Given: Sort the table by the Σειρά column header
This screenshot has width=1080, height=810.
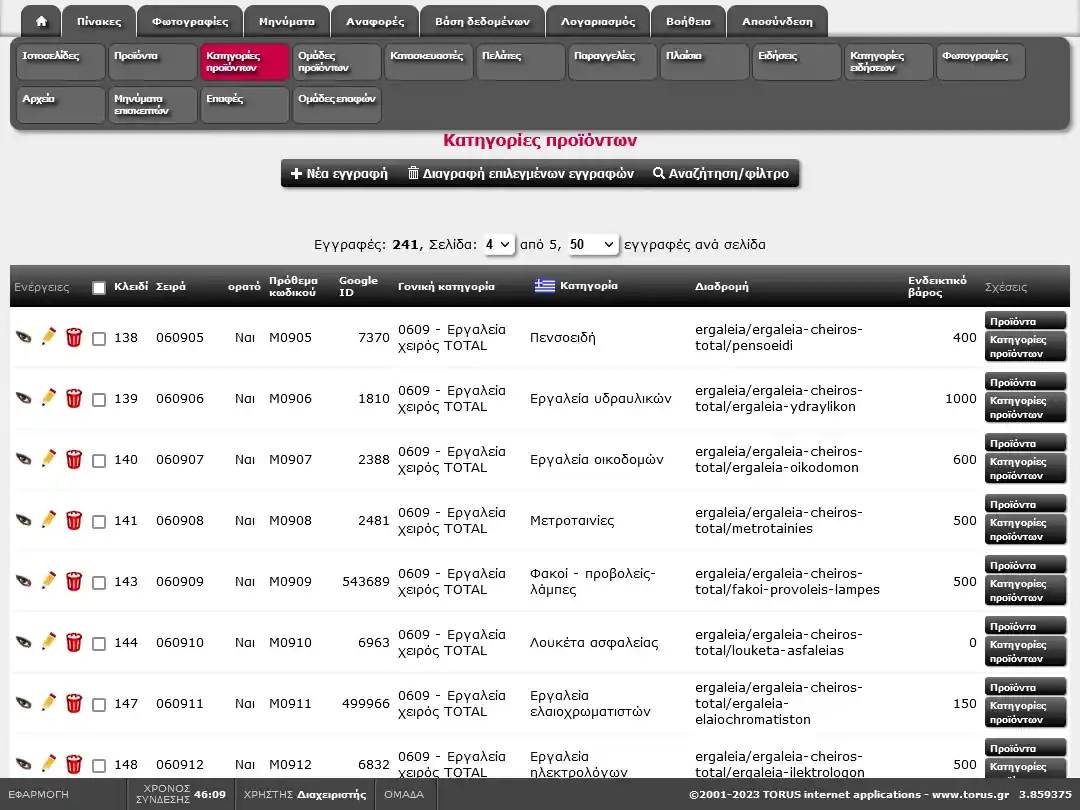Looking at the screenshot, I should click(171, 286).
